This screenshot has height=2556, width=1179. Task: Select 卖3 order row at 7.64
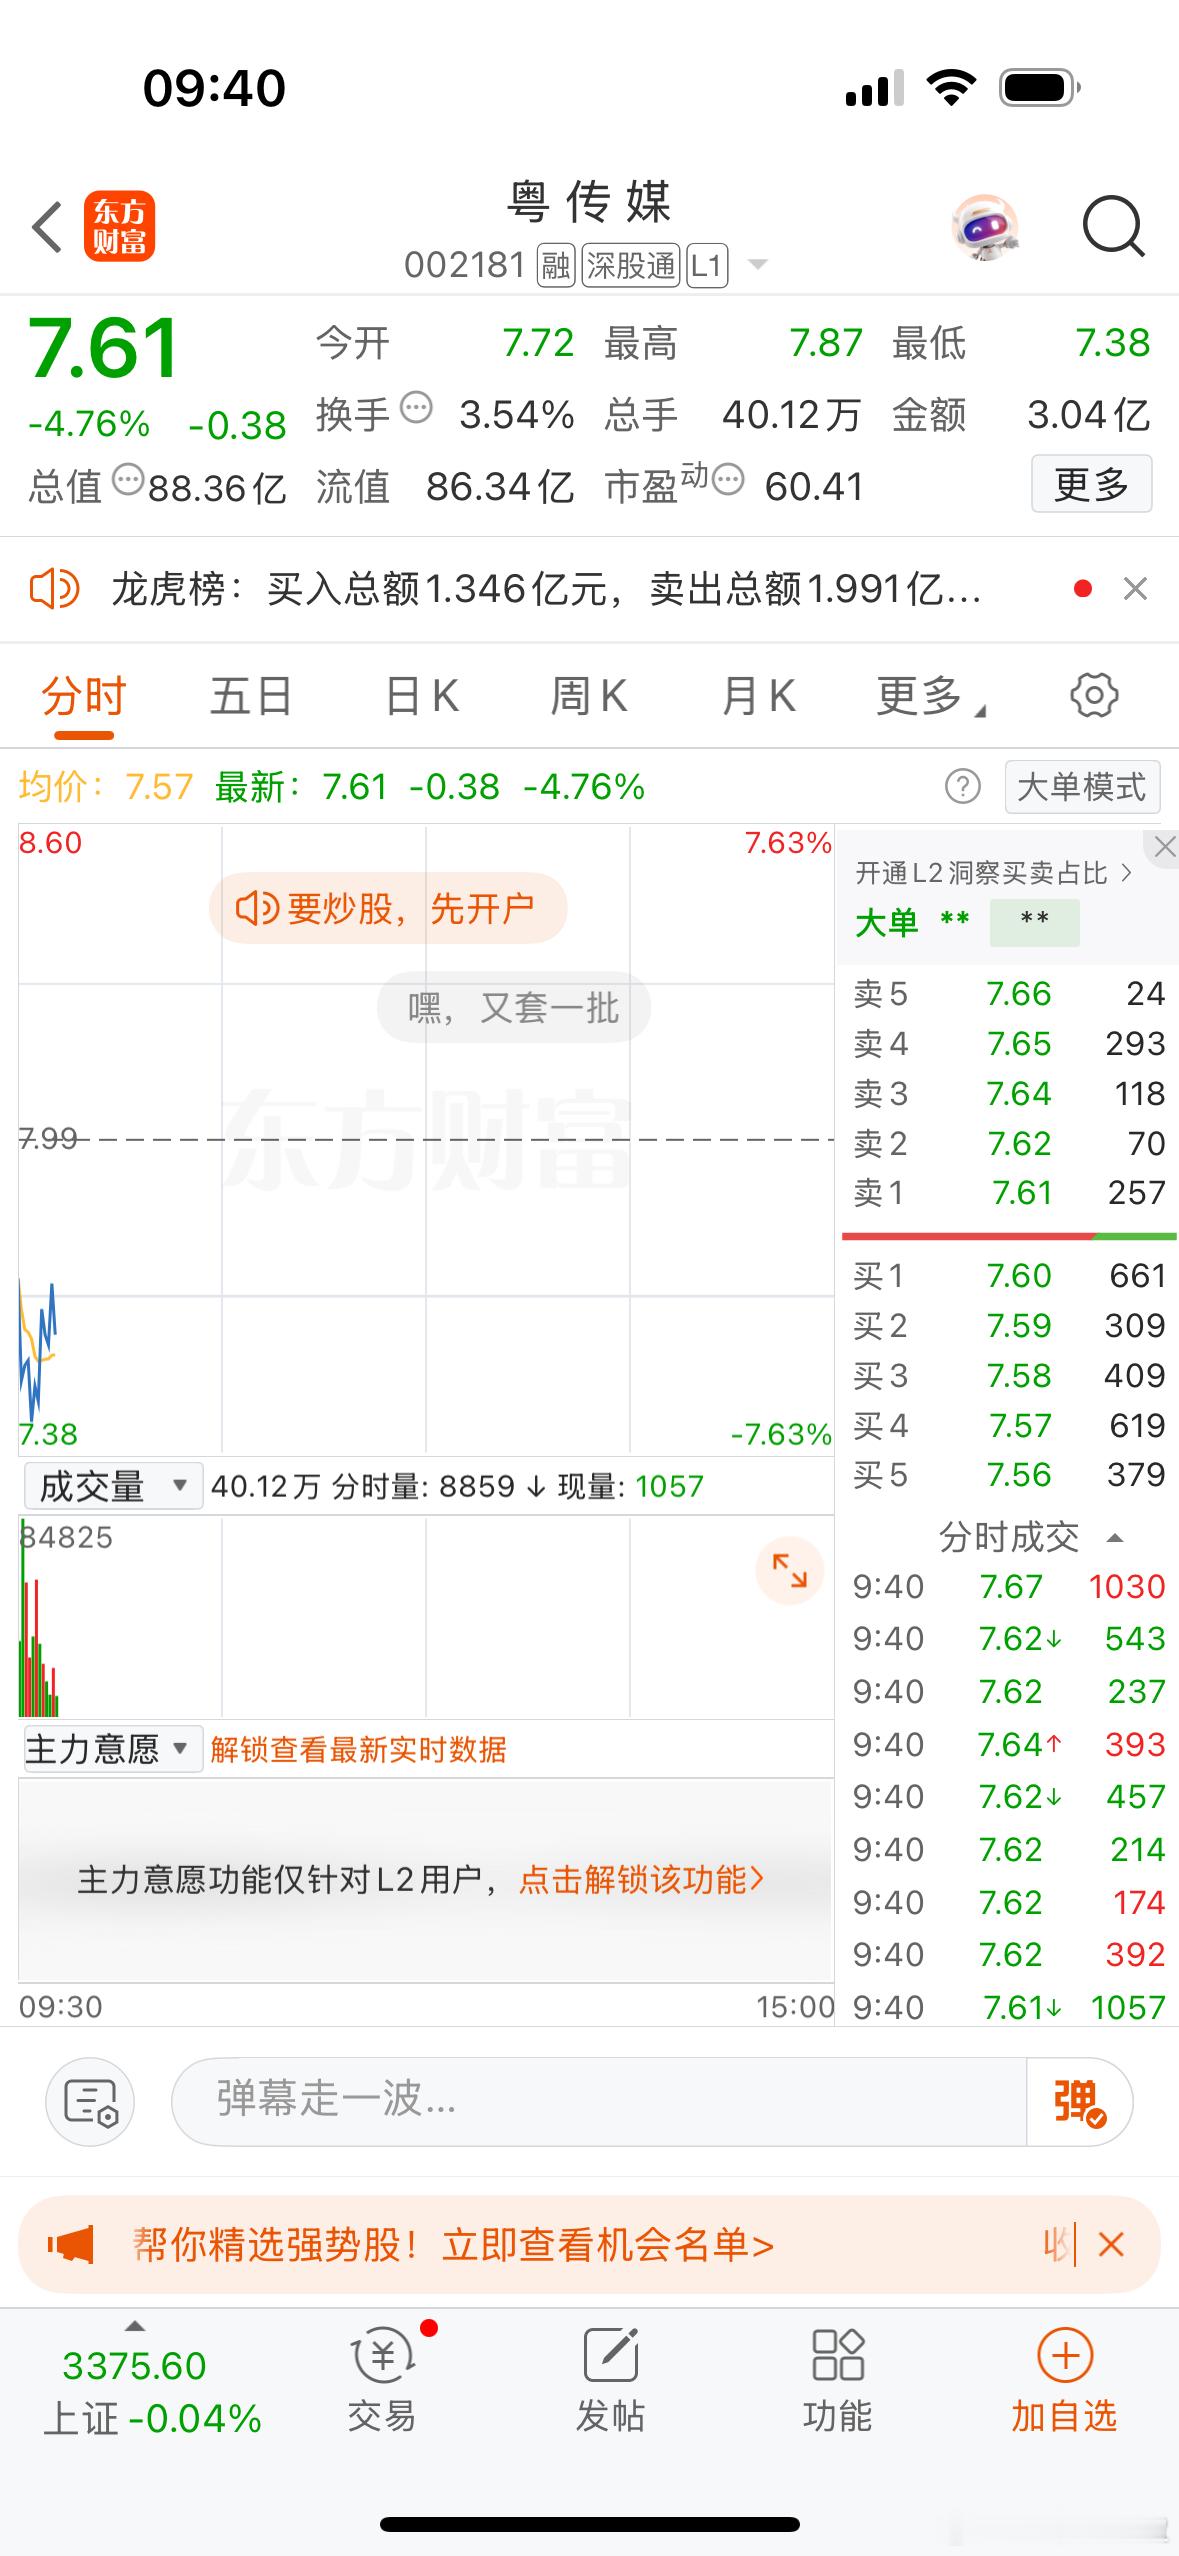pyautogui.click(x=1008, y=1093)
